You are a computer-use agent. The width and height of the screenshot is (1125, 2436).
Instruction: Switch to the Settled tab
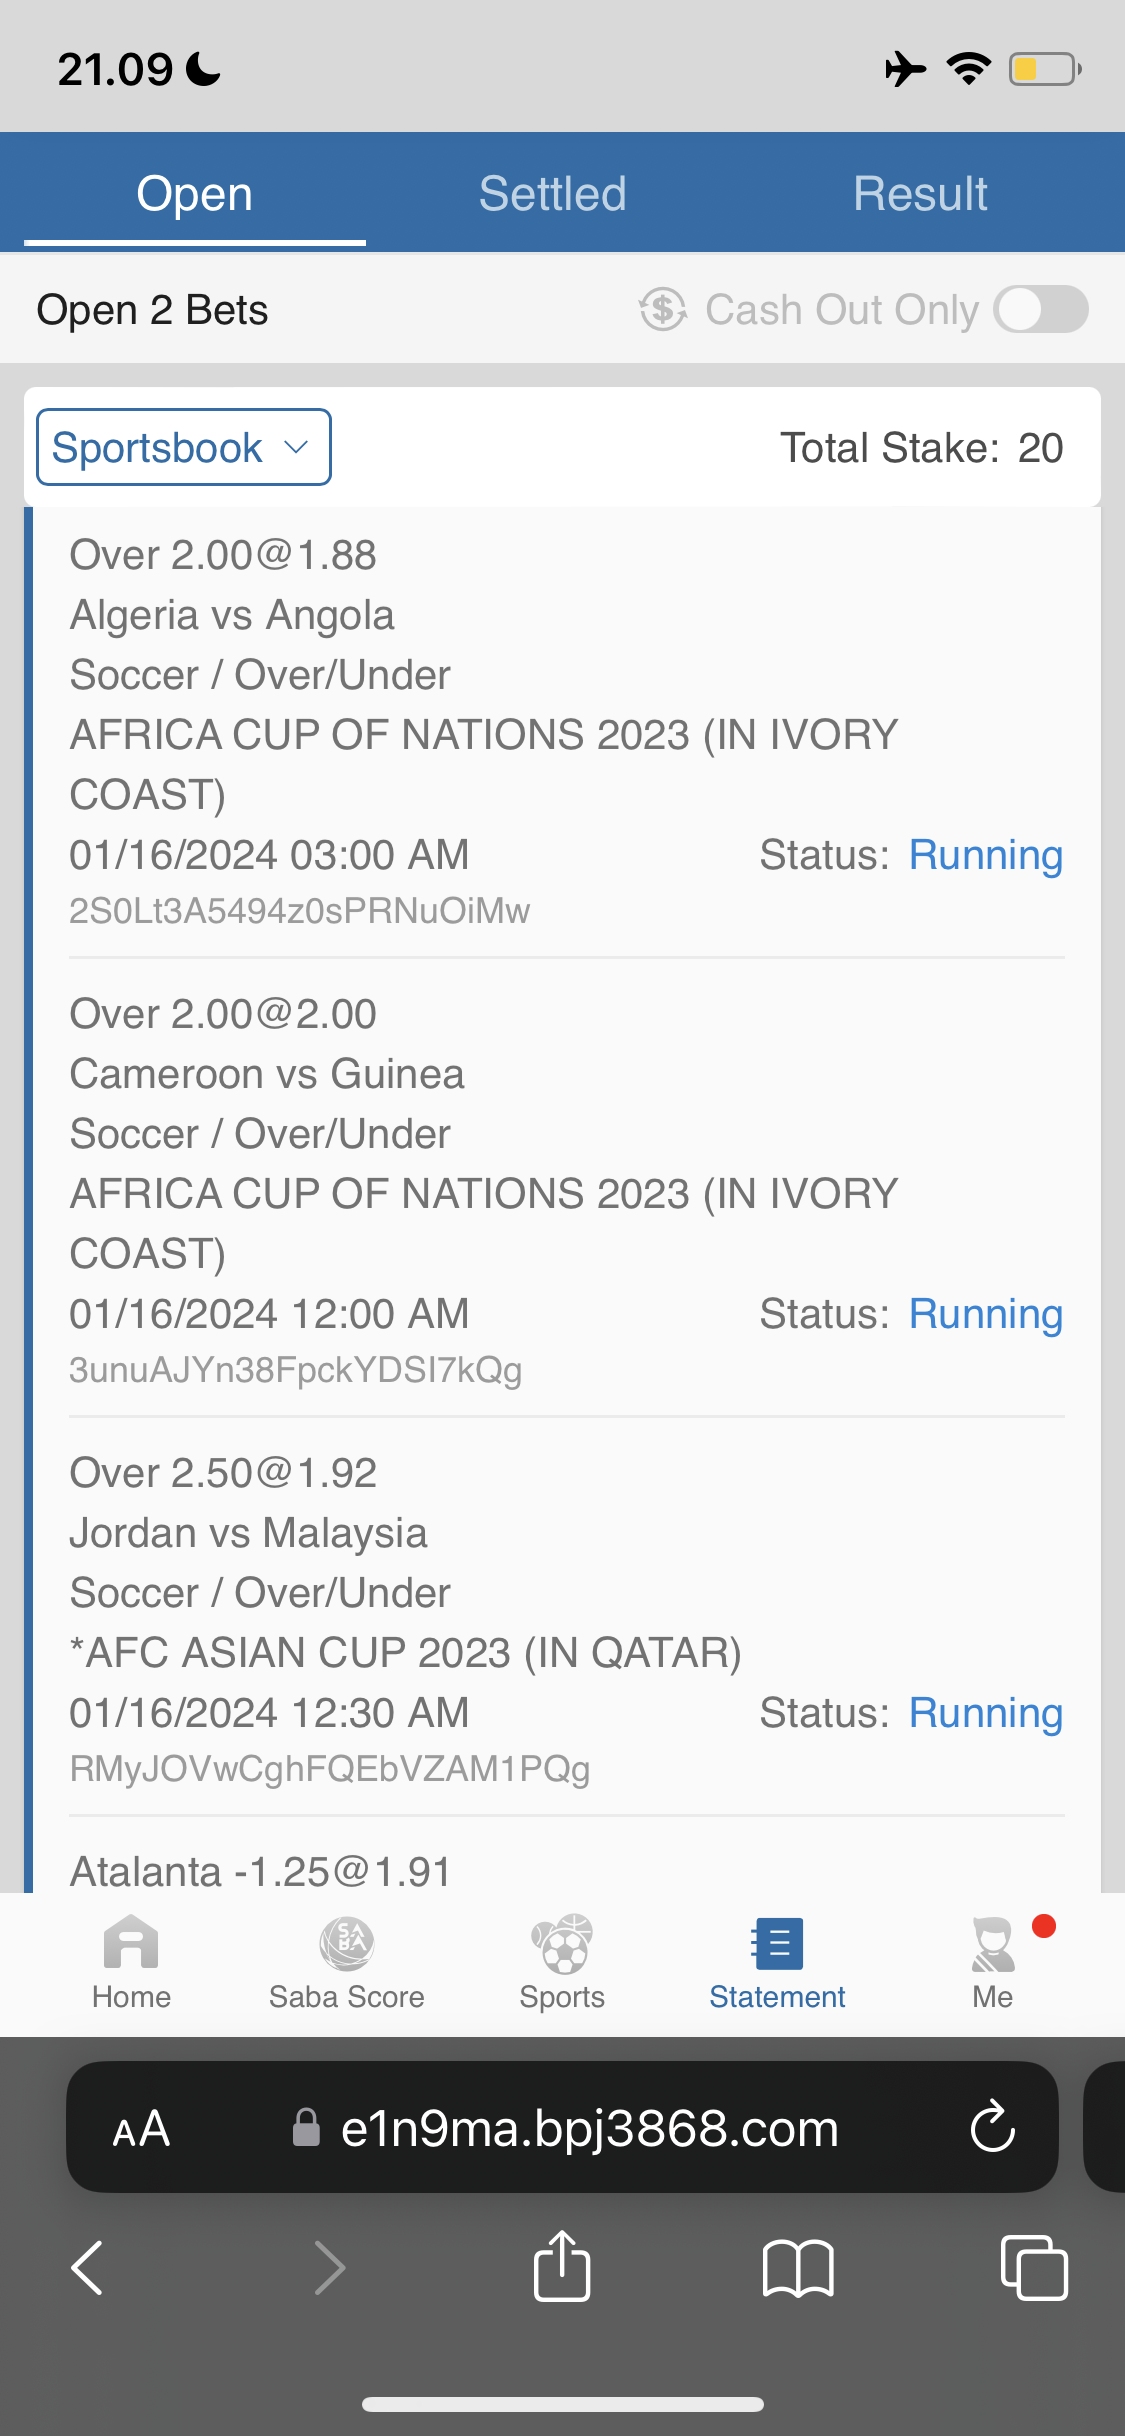(552, 193)
